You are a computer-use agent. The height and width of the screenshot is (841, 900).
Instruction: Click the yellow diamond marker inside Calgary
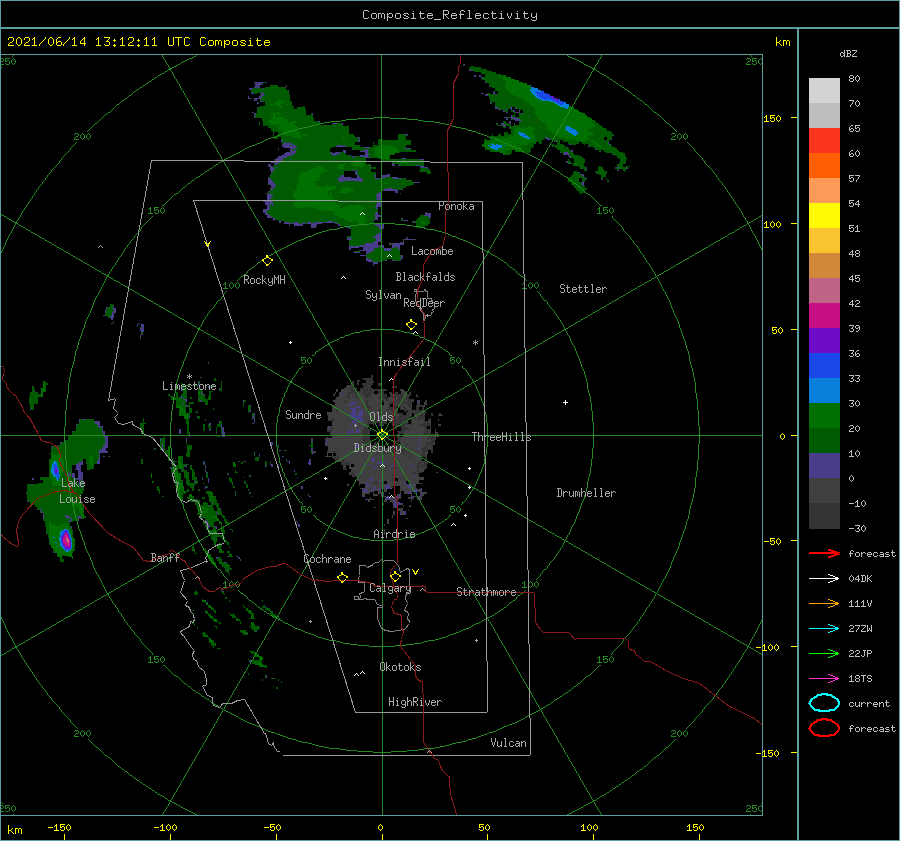point(395,576)
